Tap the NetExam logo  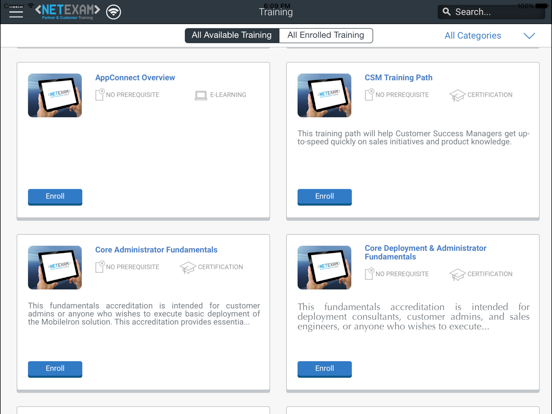pos(67,11)
